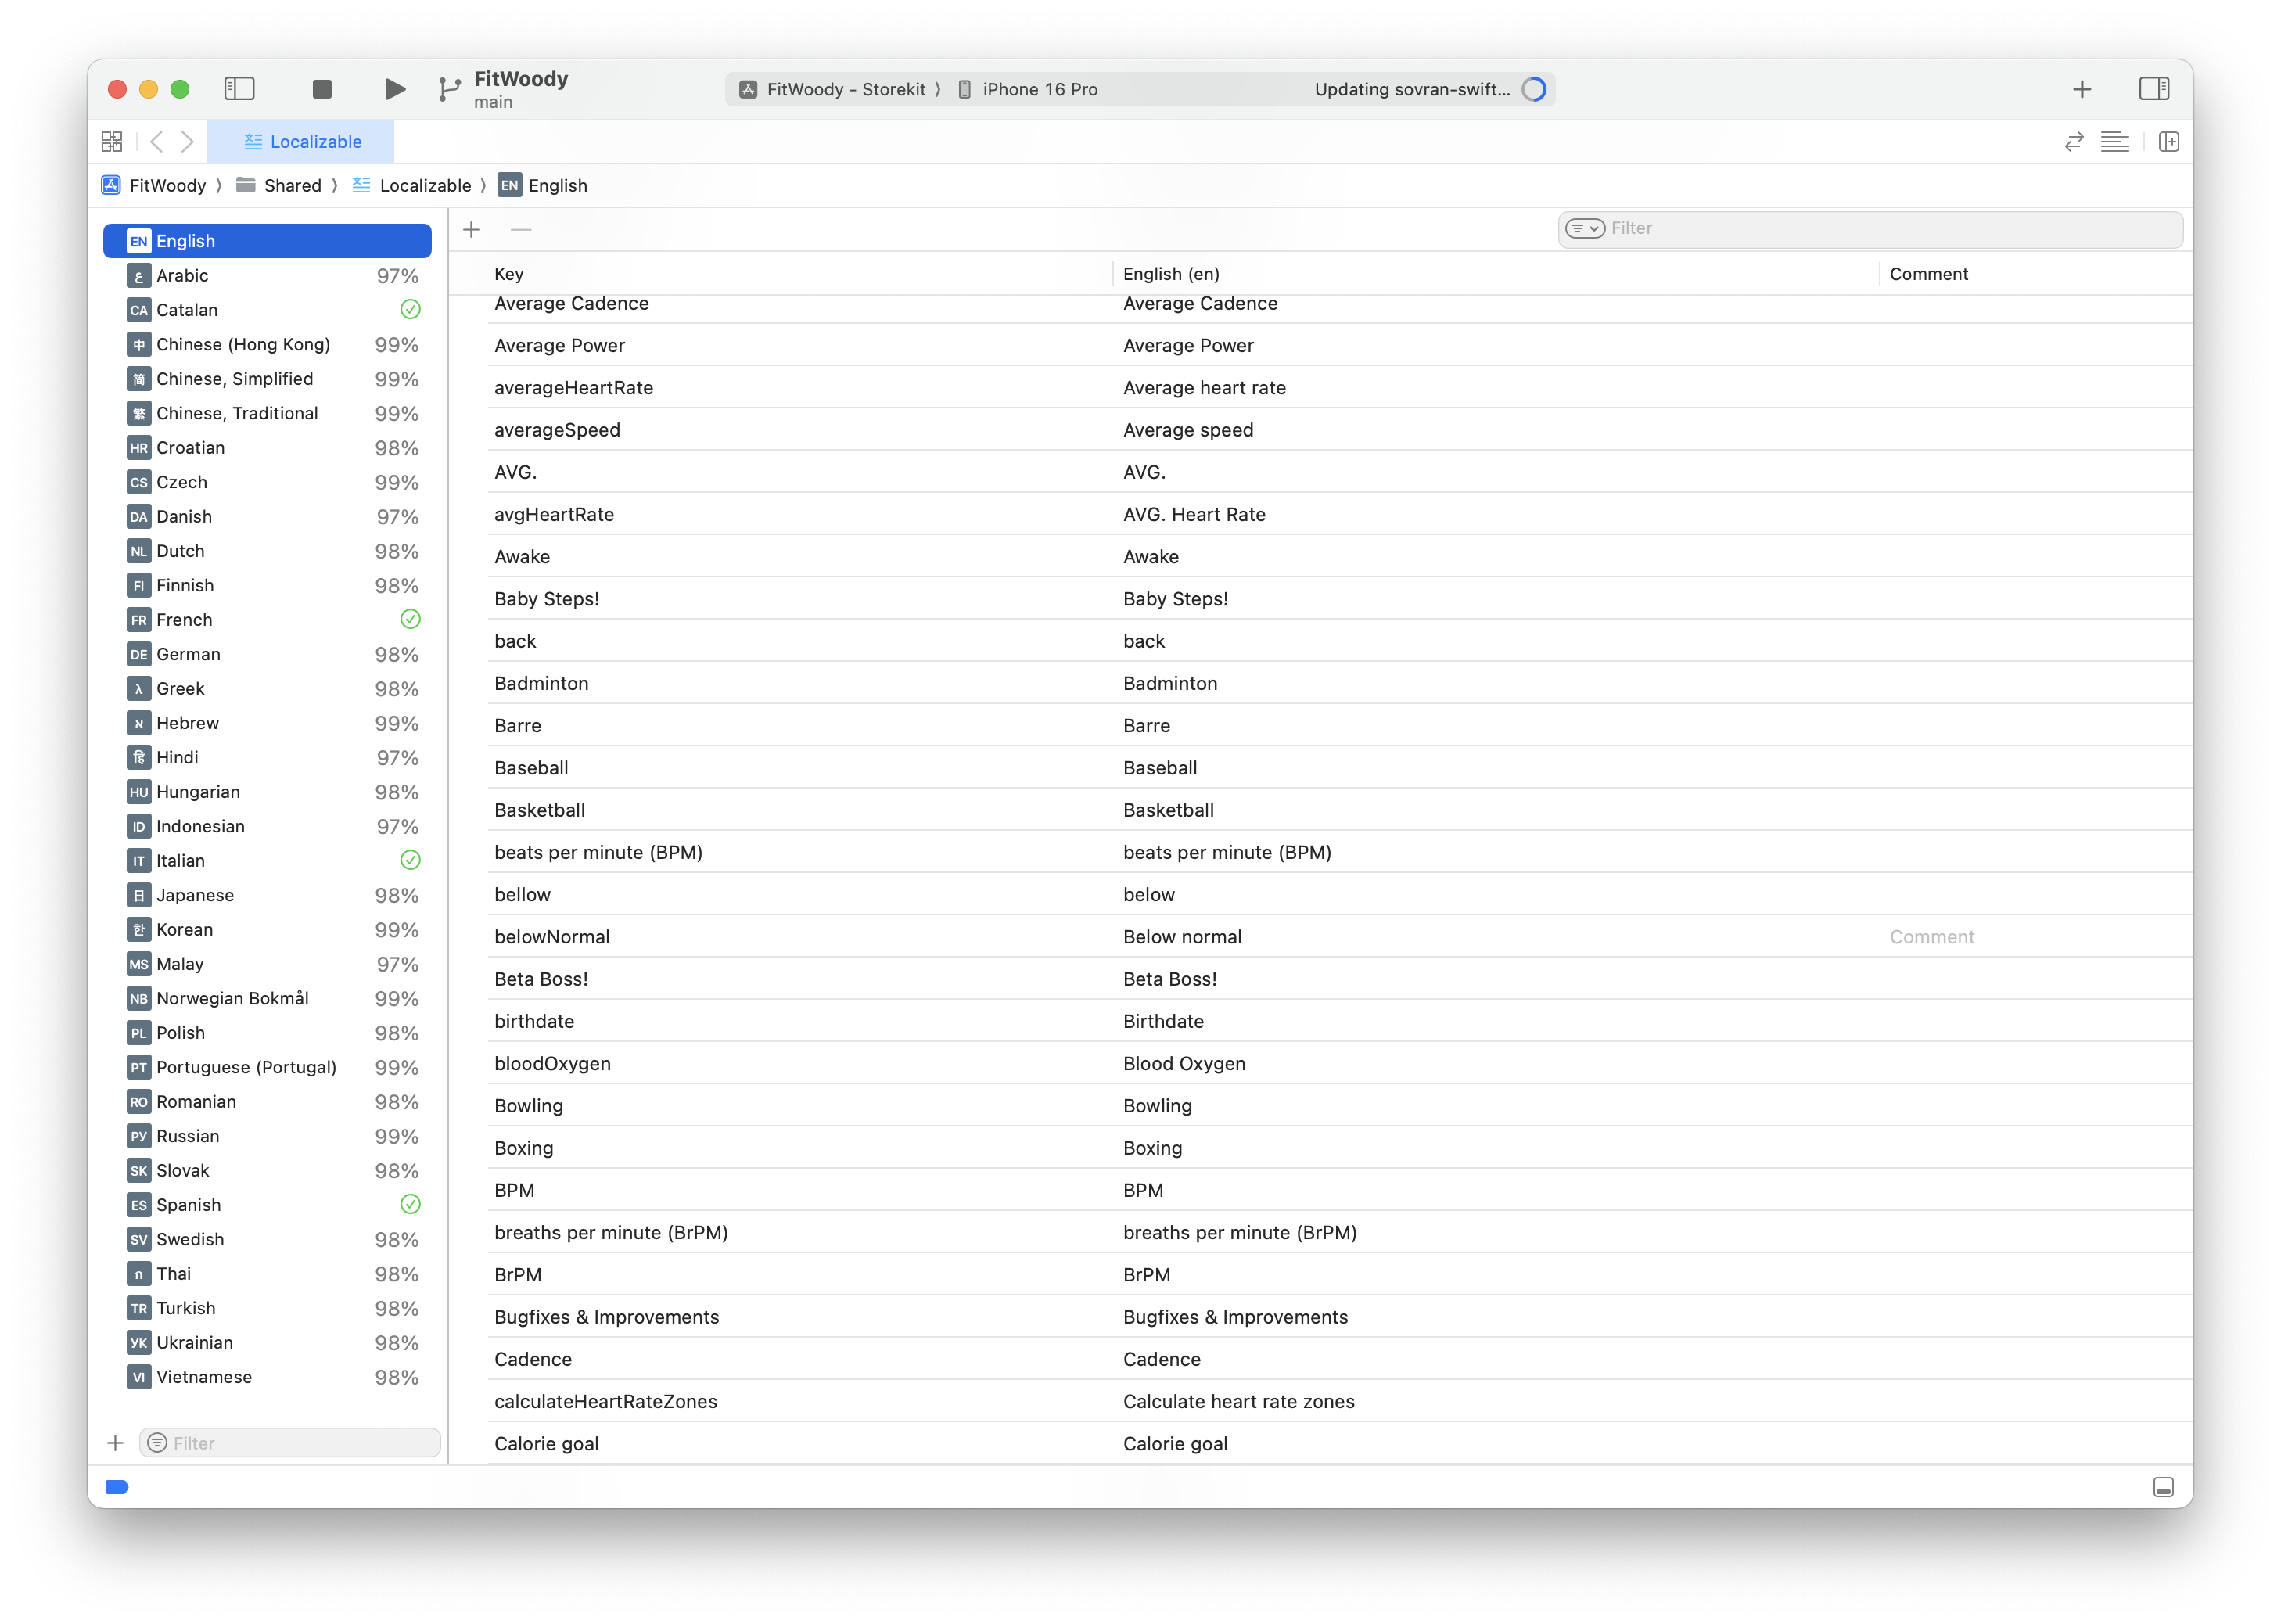2281x1624 pixels.
Task: Select the Localizable editor tab
Action: click(302, 142)
